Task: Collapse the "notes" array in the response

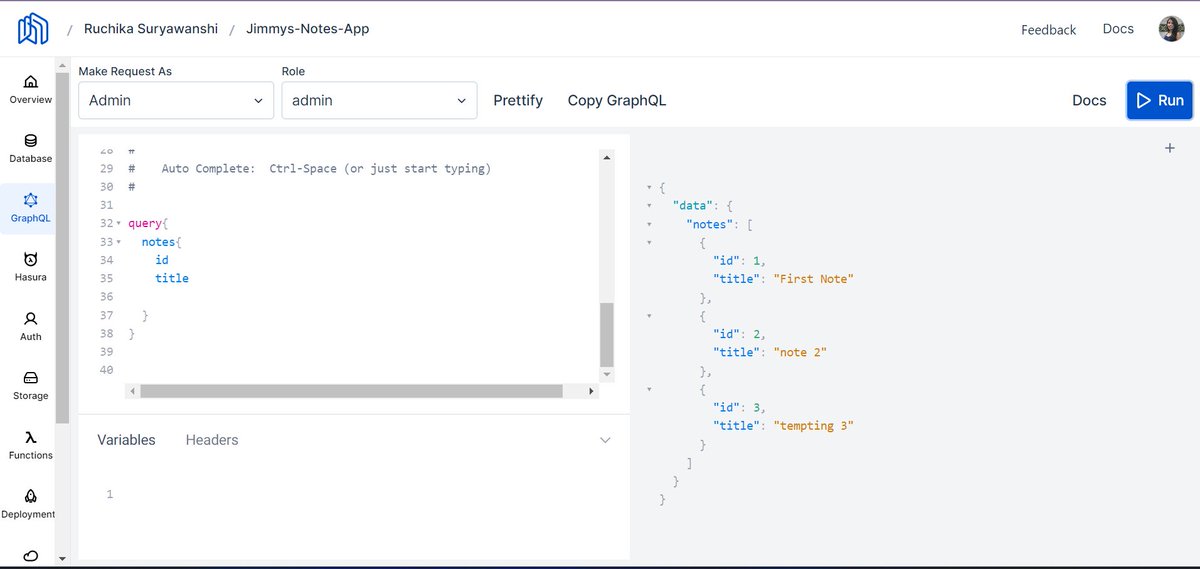Action: click(x=650, y=224)
